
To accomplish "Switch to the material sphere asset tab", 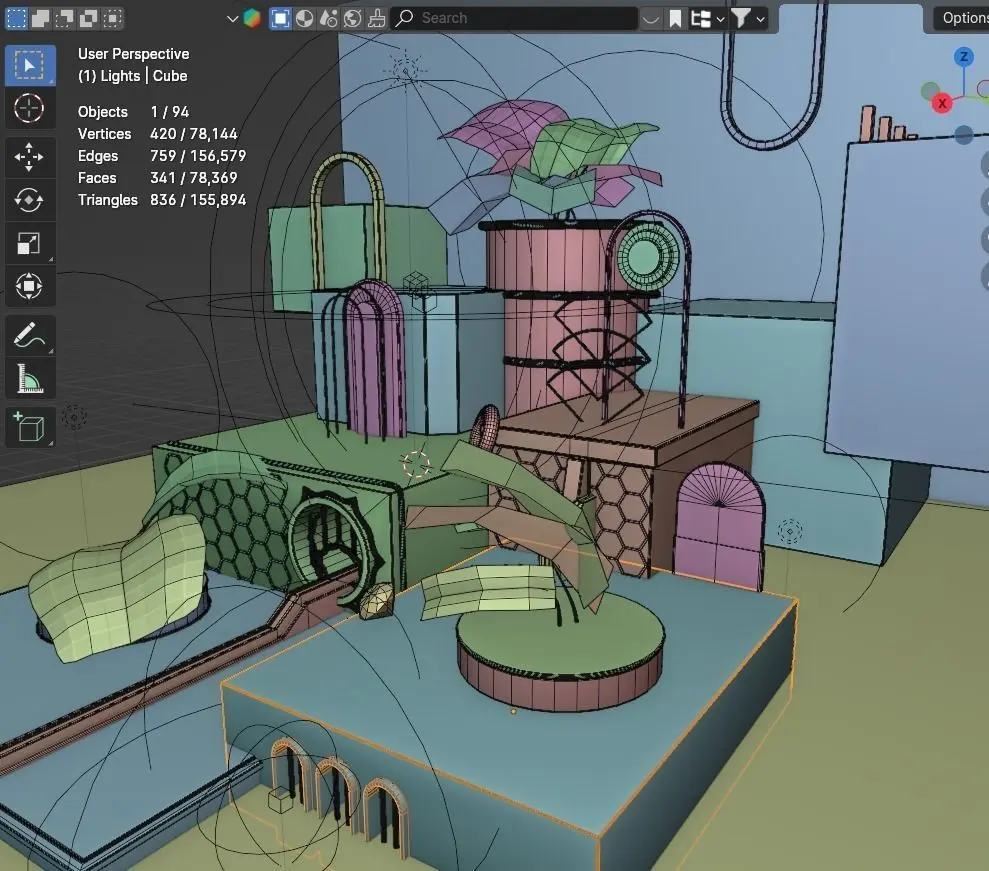I will pyautogui.click(x=305, y=19).
